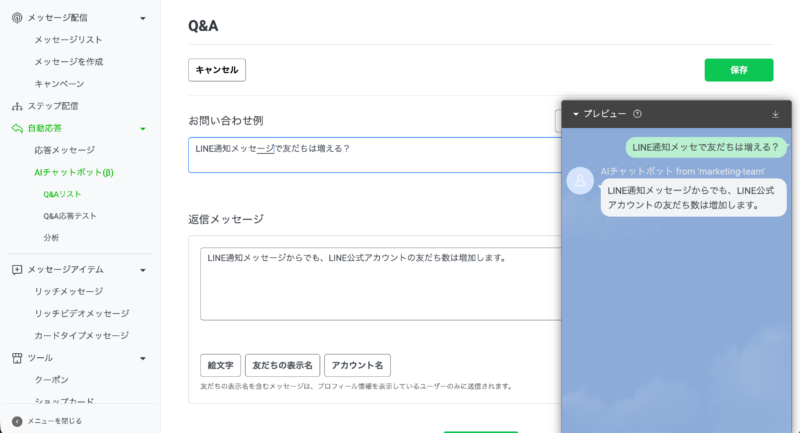Screen dimensions: 800x433
Task: Click the auto-response (自動応答) reply icon
Action: click(17, 128)
